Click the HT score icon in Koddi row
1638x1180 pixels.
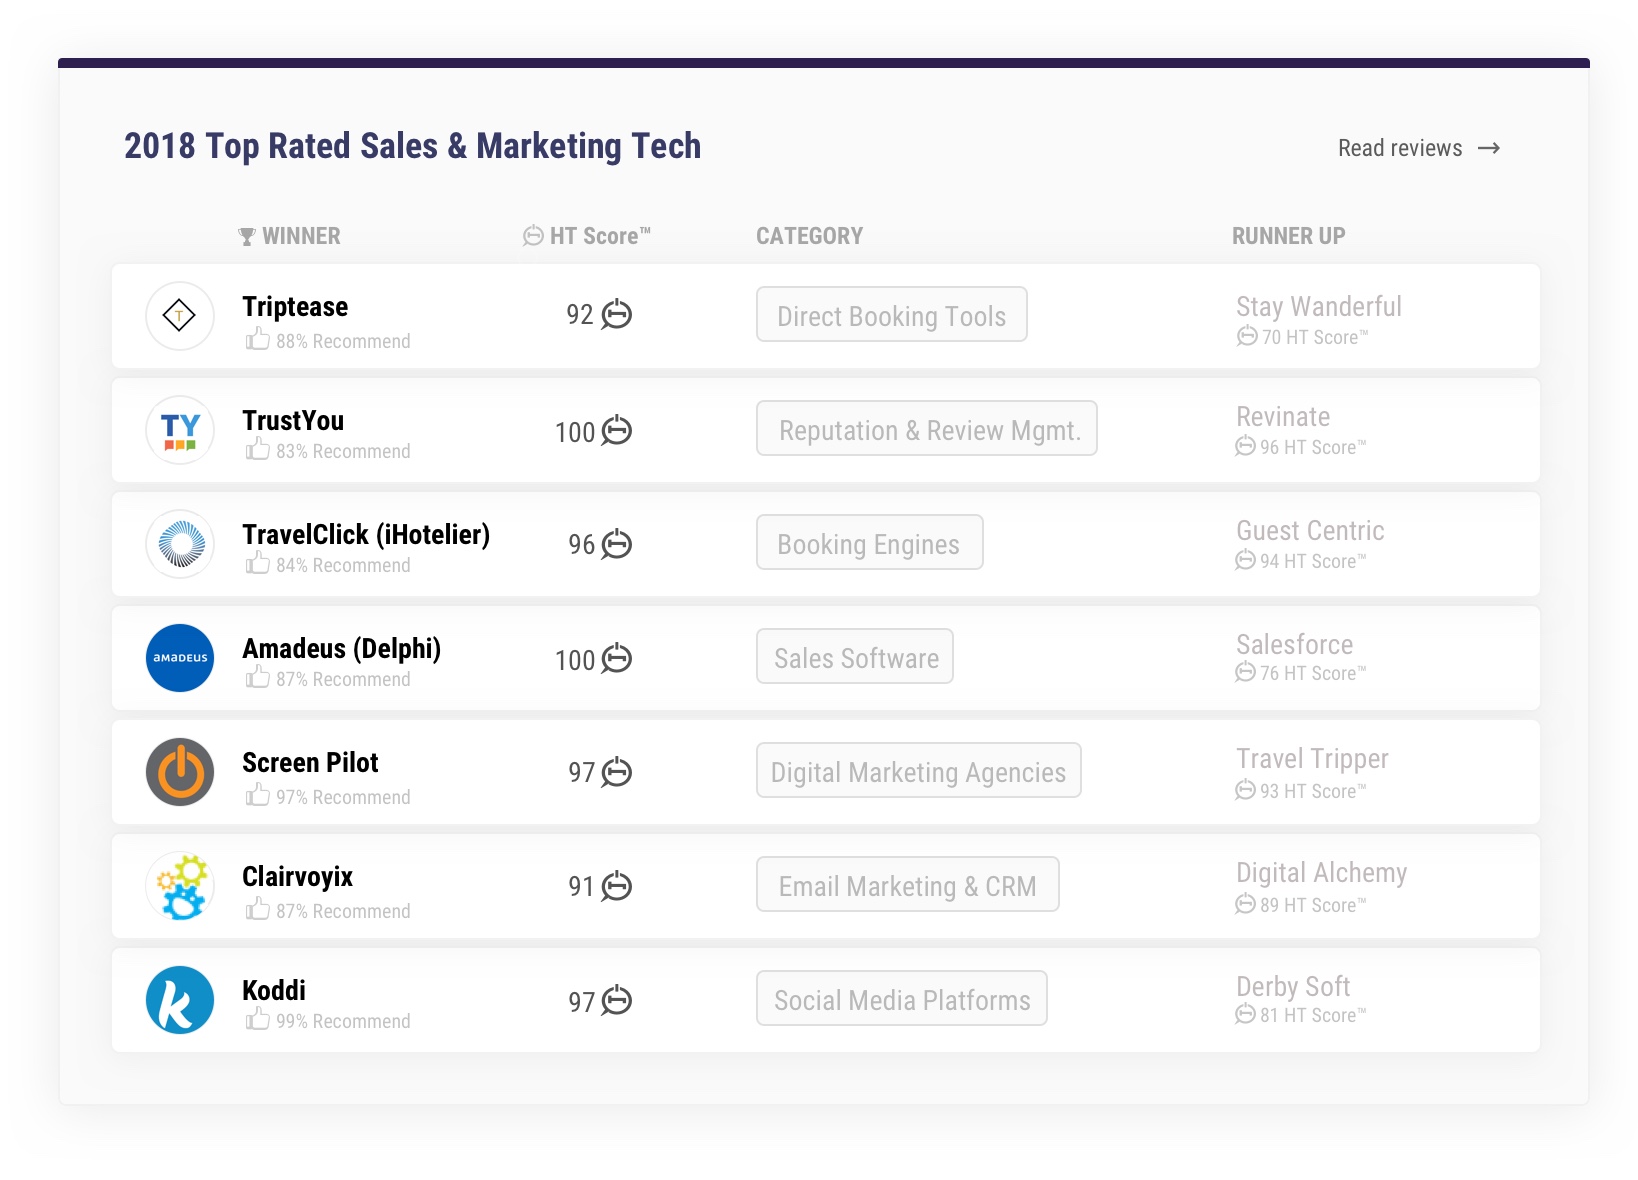pyautogui.click(x=616, y=1000)
